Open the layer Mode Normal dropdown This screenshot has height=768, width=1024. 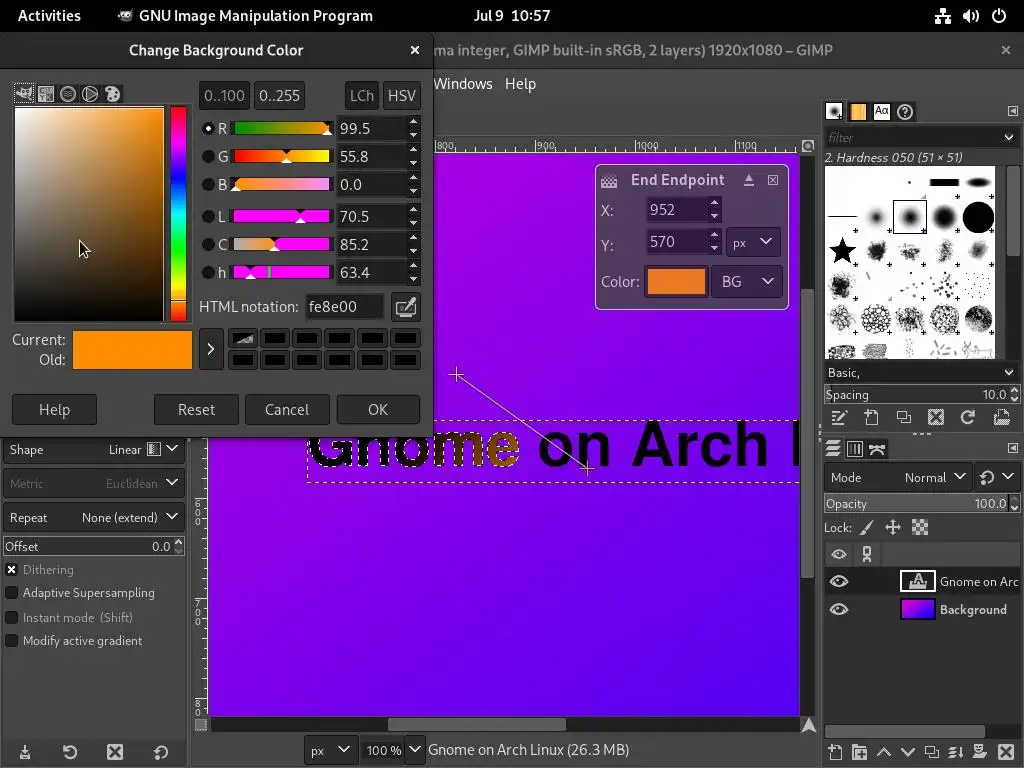click(x=898, y=477)
